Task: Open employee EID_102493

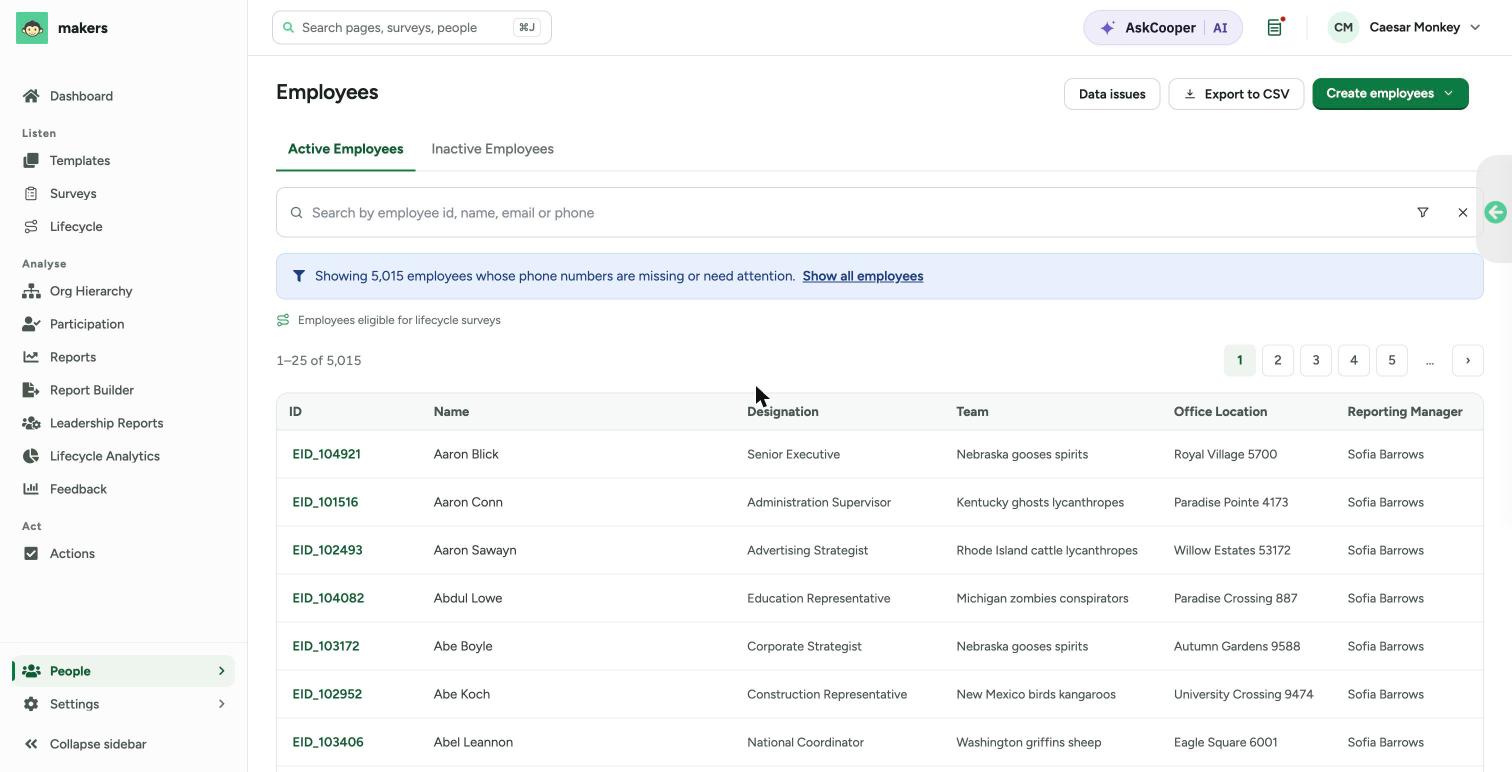Action: tap(327, 550)
